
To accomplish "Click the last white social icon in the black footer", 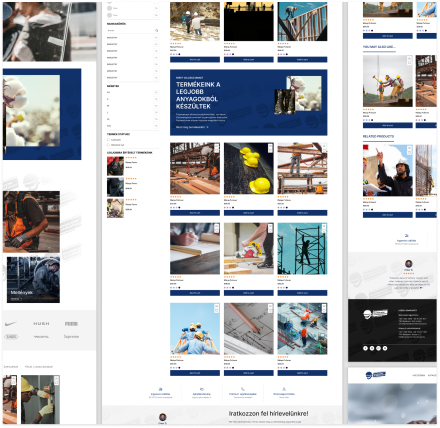I will [x=385, y=348].
